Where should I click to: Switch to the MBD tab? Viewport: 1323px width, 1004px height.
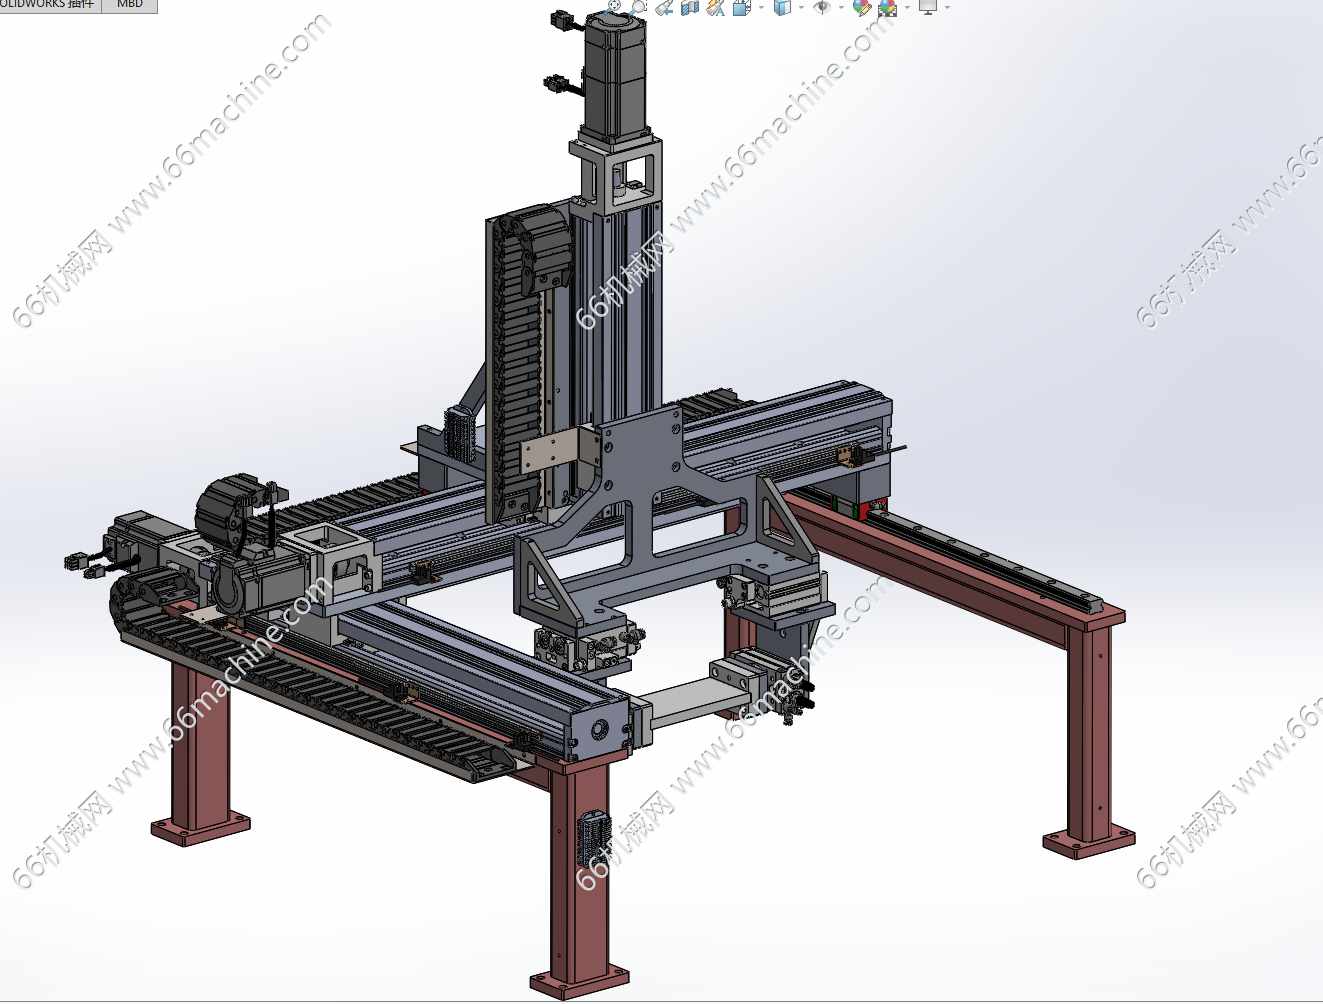(x=130, y=5)
